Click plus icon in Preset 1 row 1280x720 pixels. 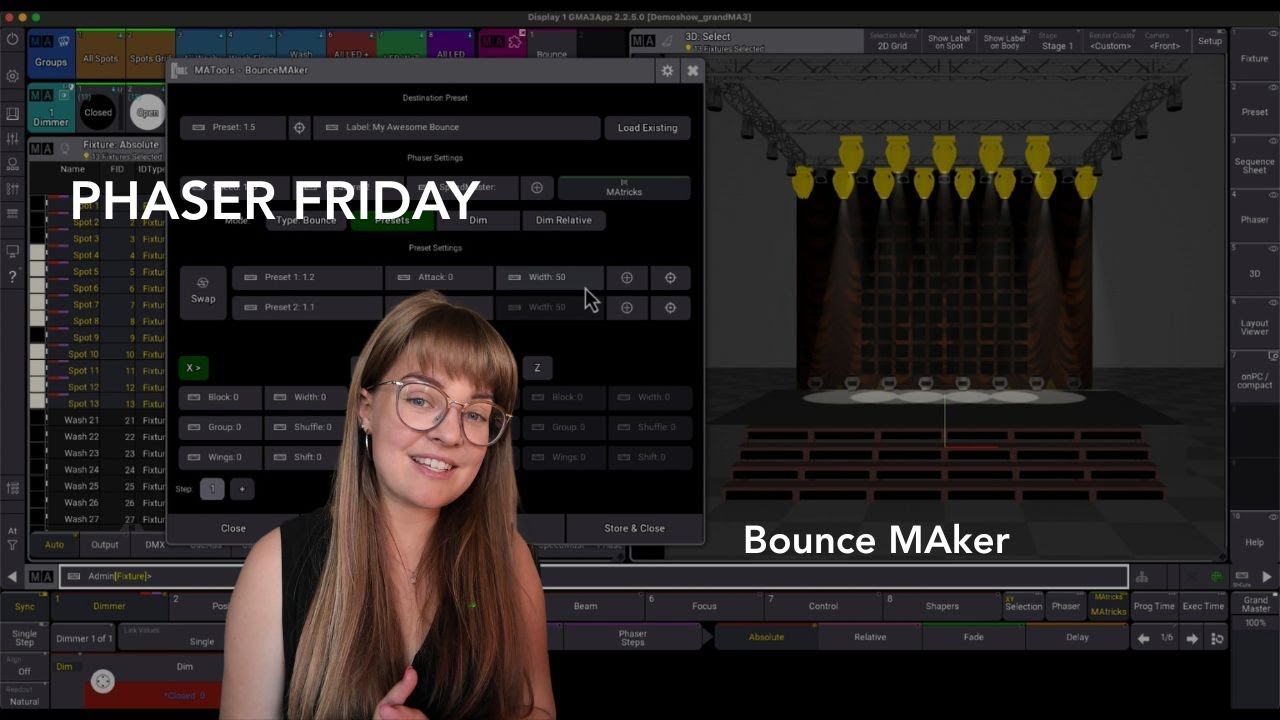(x=627, y=278)
